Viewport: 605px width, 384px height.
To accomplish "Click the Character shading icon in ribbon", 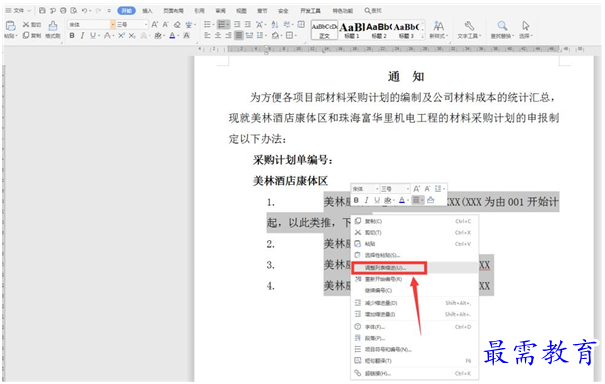I will click(186, 36).
